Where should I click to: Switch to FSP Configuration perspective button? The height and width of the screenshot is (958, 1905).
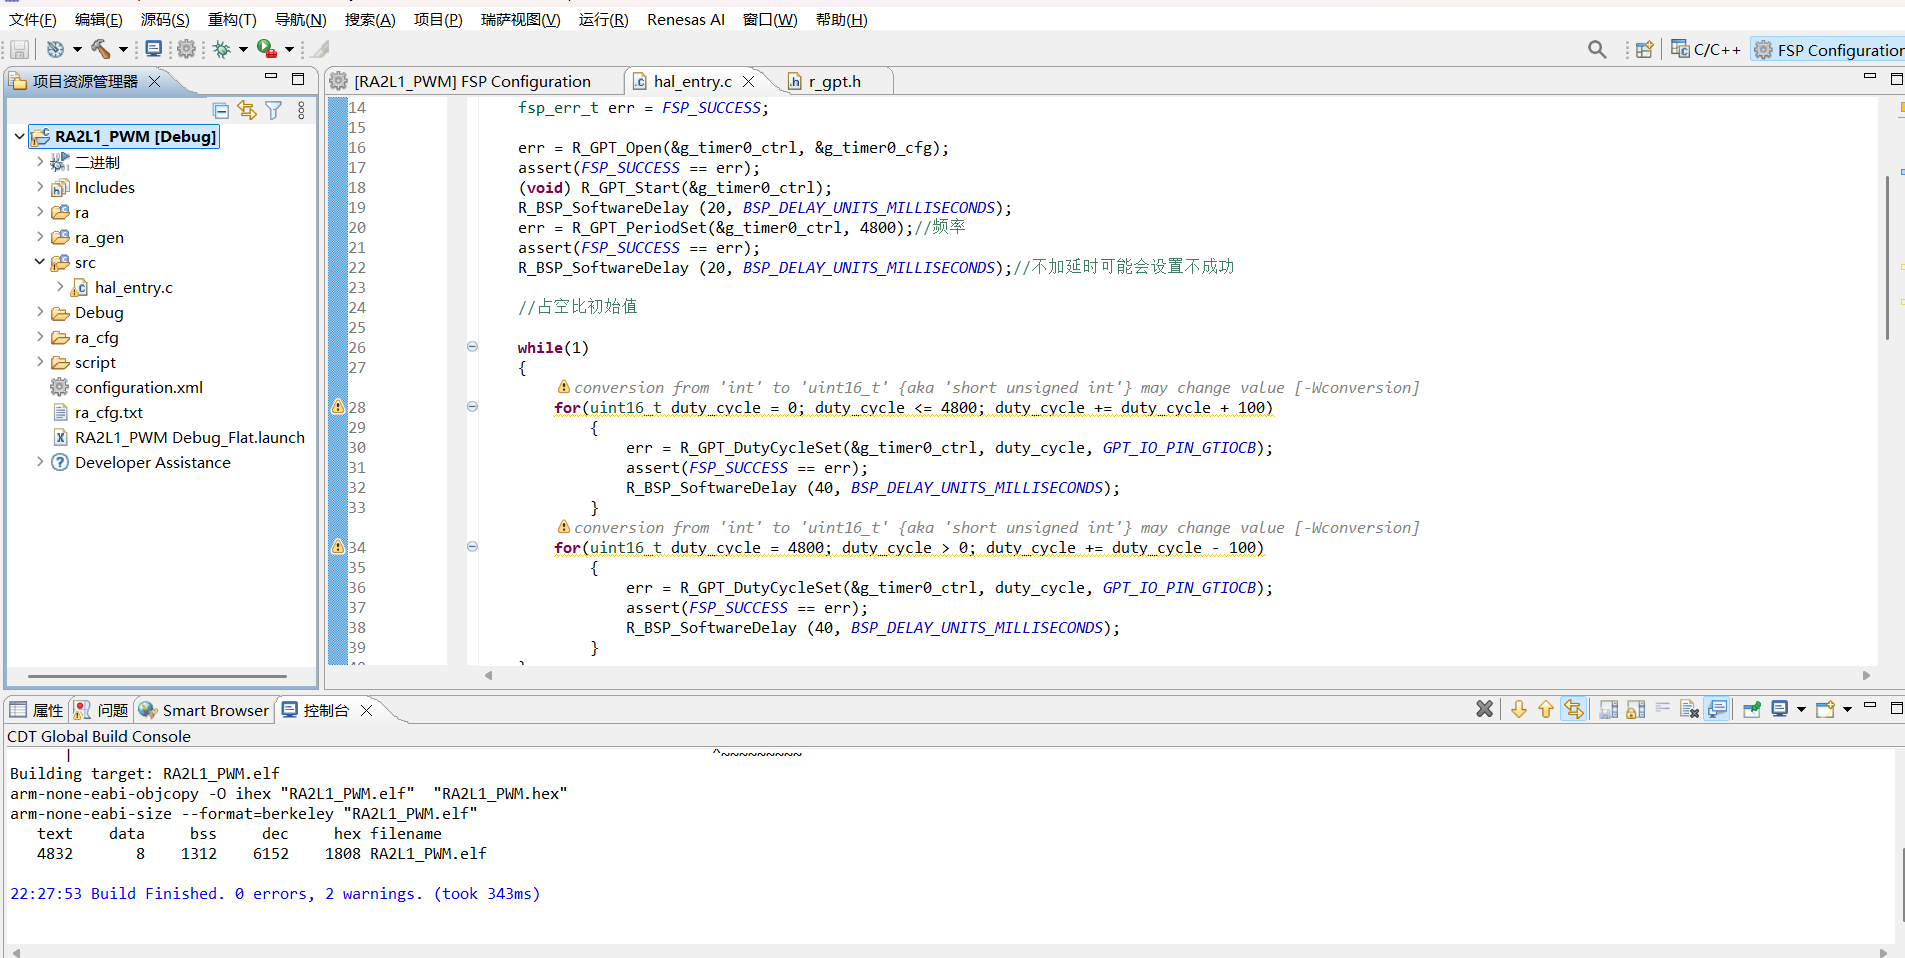1828,49
